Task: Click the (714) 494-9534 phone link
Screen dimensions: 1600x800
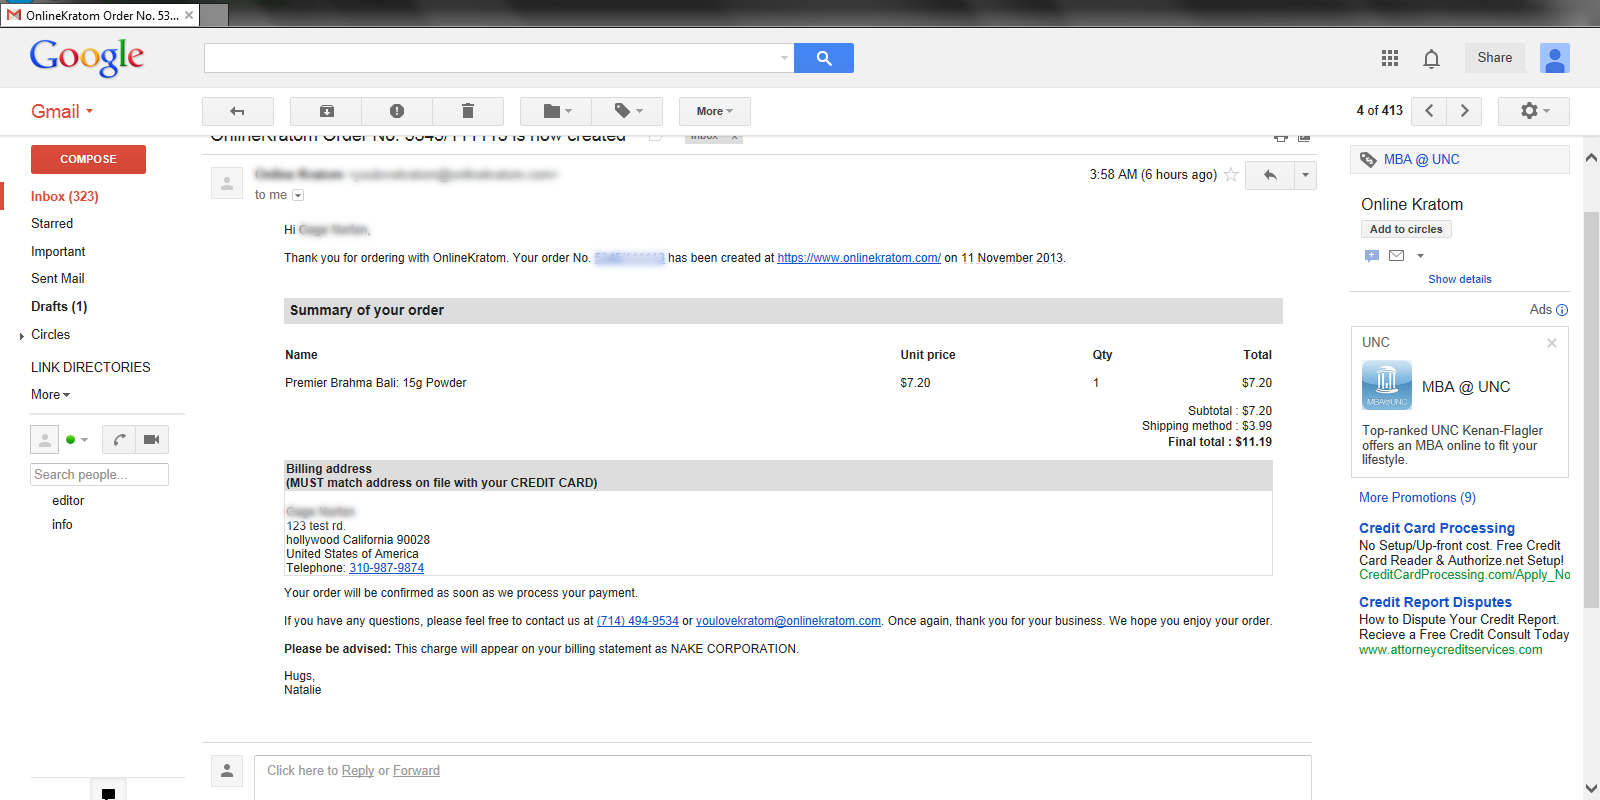Action: click(x=638, y=621)
